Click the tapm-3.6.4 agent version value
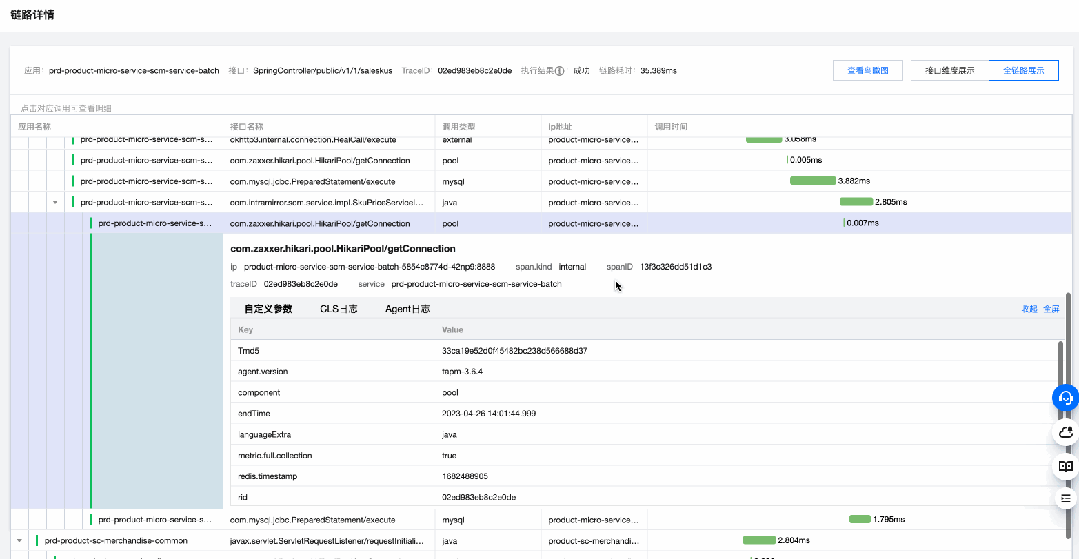 [463, 372]
